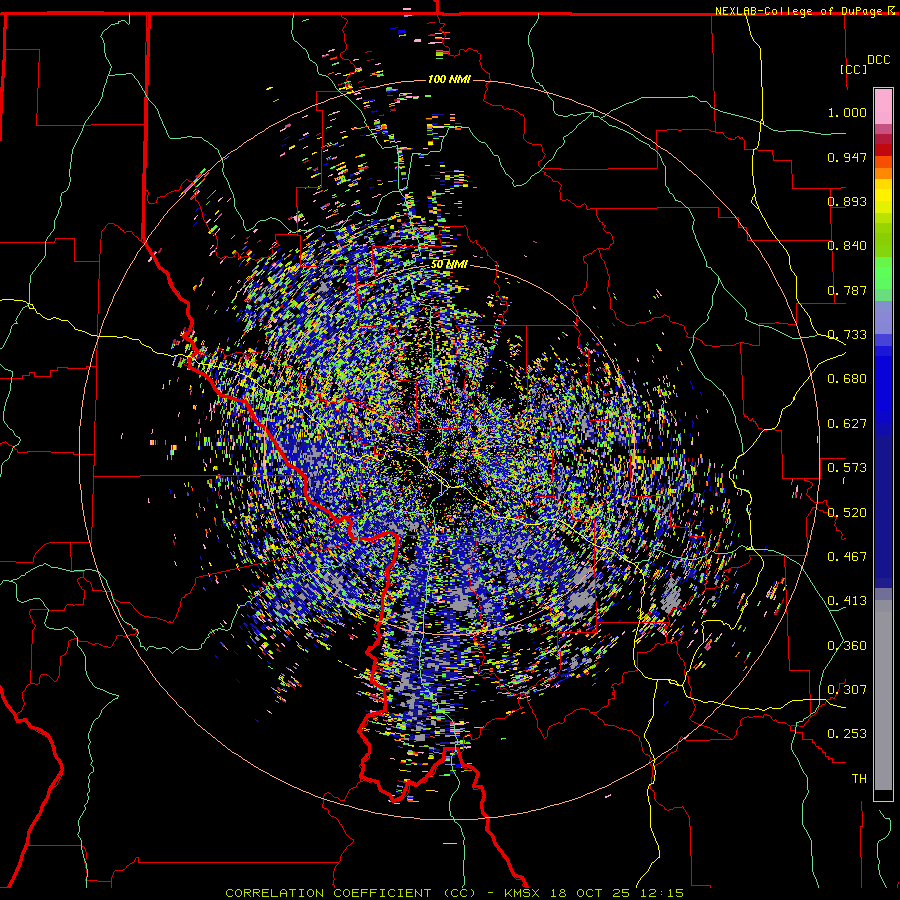Select the 0.787 legend value
The width and height of the screenshot is (900, 900).
(847, 290)
